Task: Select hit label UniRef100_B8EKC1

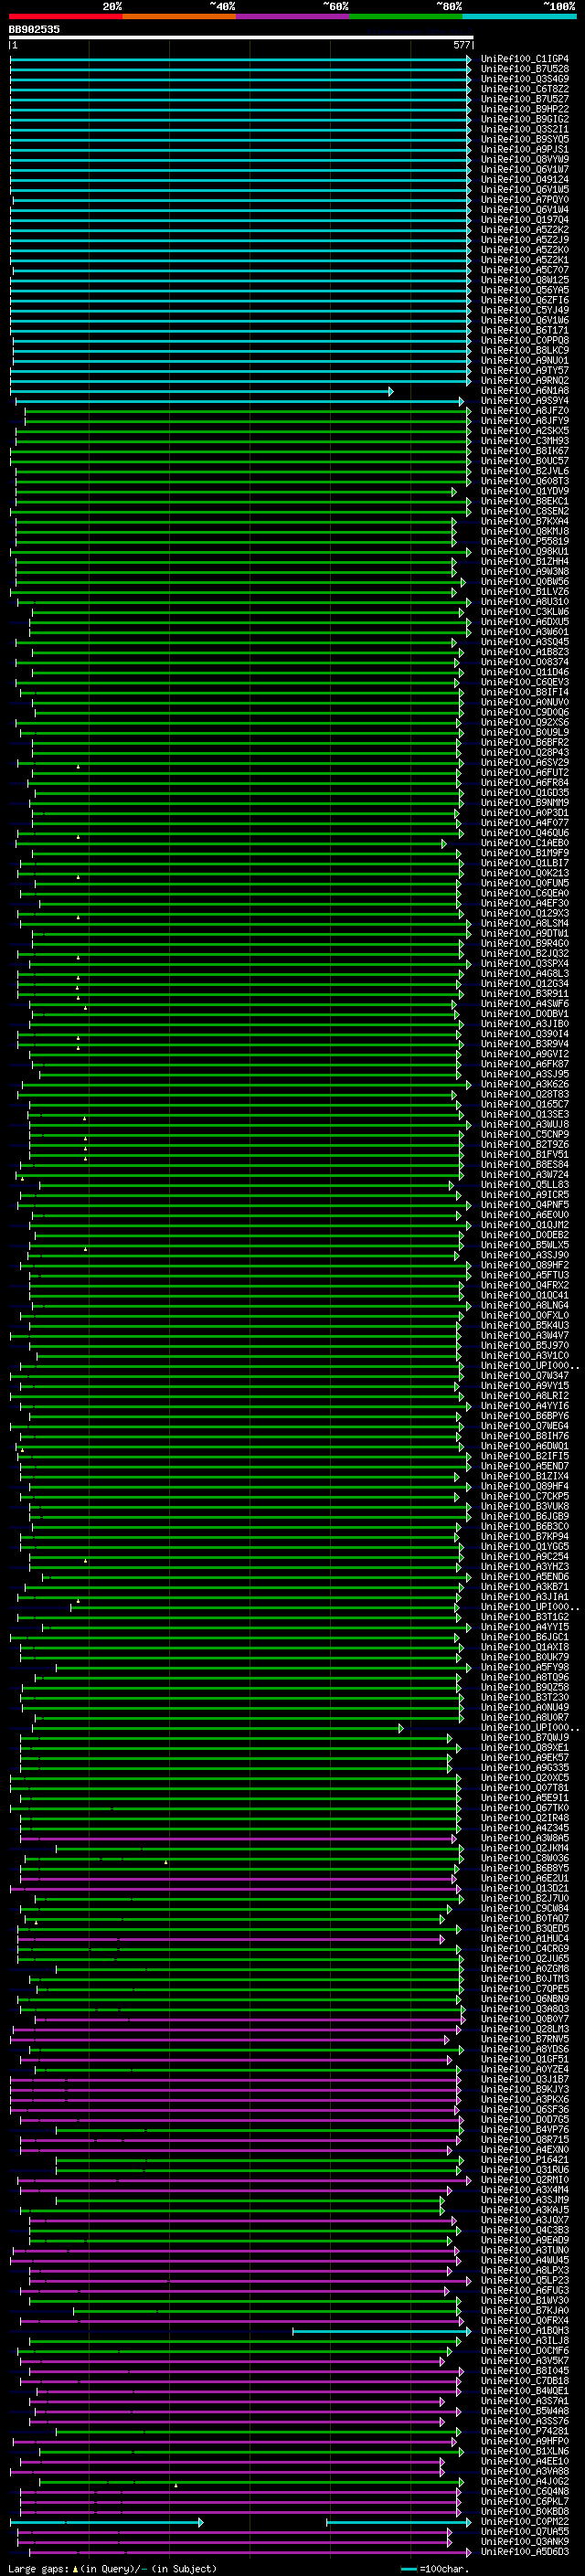Action: (524, 501)
